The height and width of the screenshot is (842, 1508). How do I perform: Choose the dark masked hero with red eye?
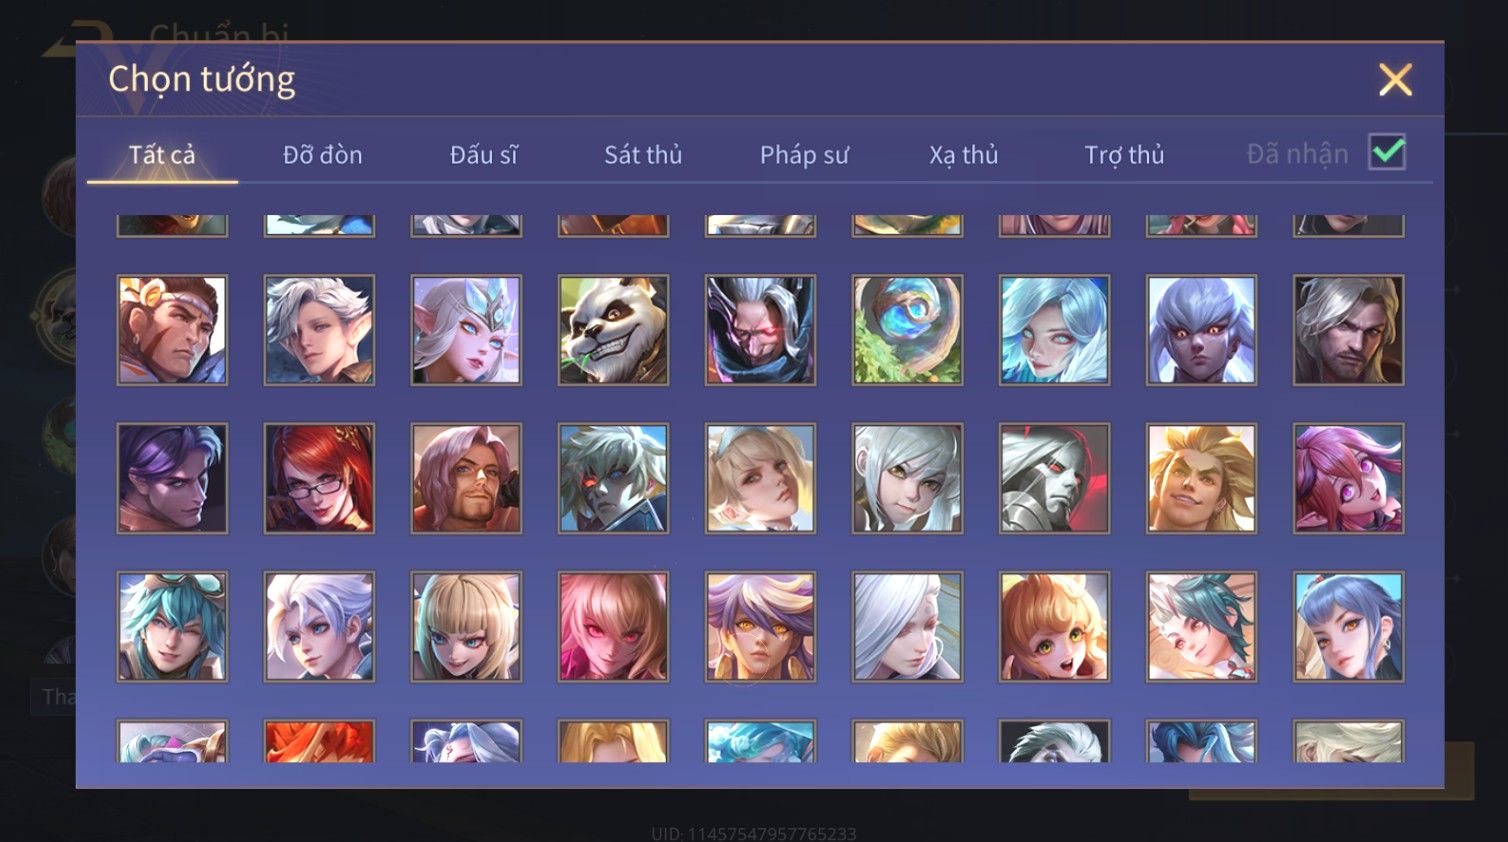[x=760, y=330]
